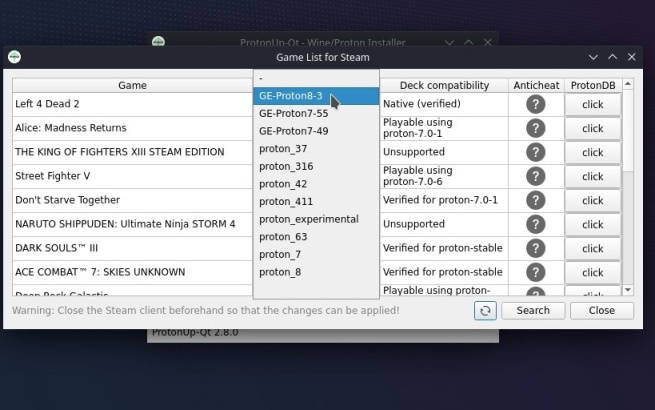Click the table scrollbar down arrow
The width and height of the screenshot is (655, 410).
pyautogui.click(x=628, y=290)
